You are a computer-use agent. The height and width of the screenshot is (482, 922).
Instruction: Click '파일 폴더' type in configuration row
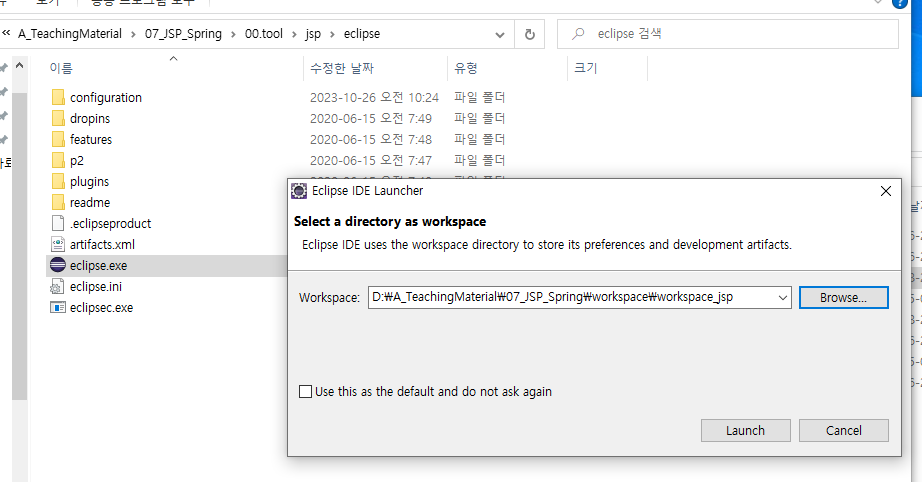coord(480,98)
